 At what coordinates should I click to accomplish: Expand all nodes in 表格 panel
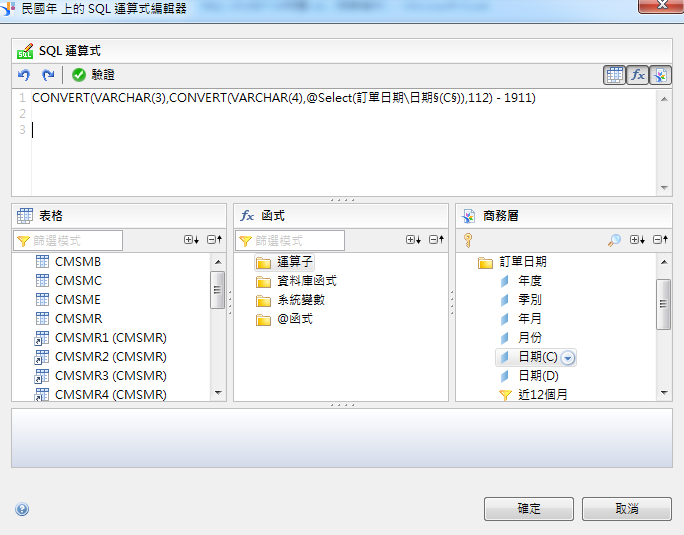point(191,240)
